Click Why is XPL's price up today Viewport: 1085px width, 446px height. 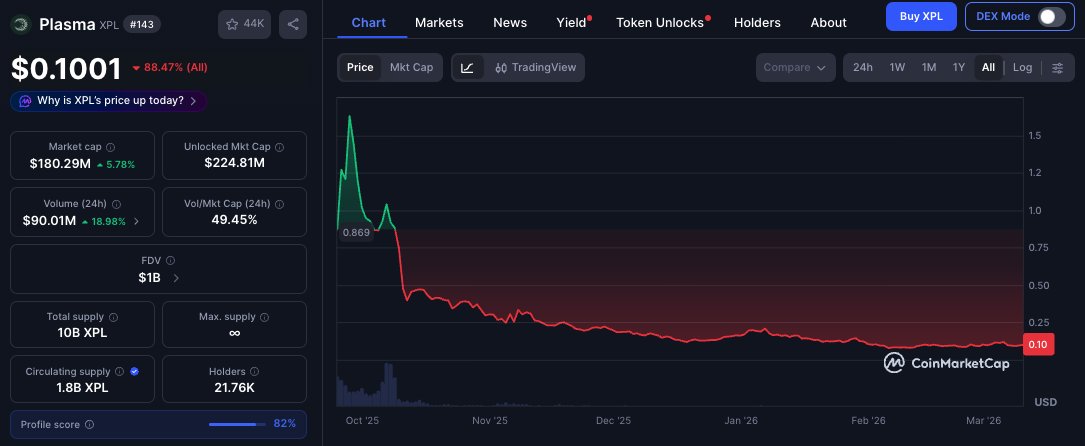109,101
